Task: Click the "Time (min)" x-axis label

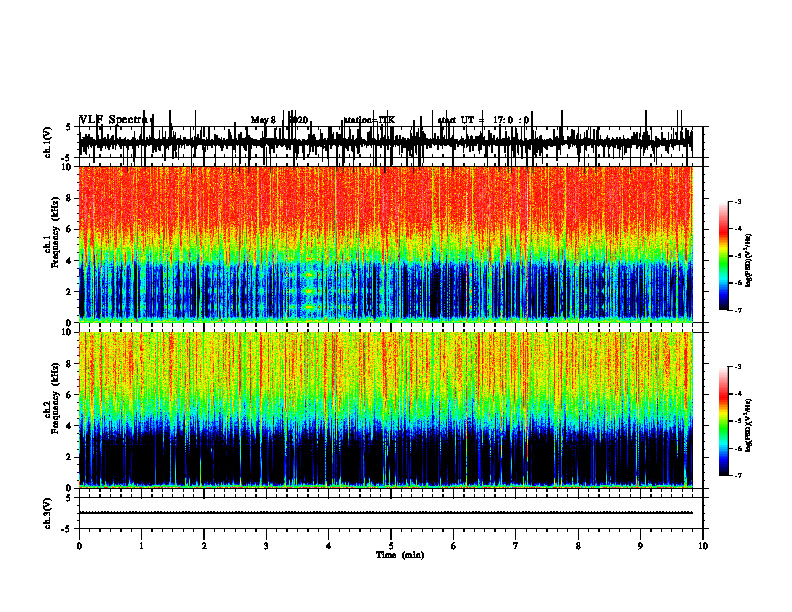Action: pos(400,555)
